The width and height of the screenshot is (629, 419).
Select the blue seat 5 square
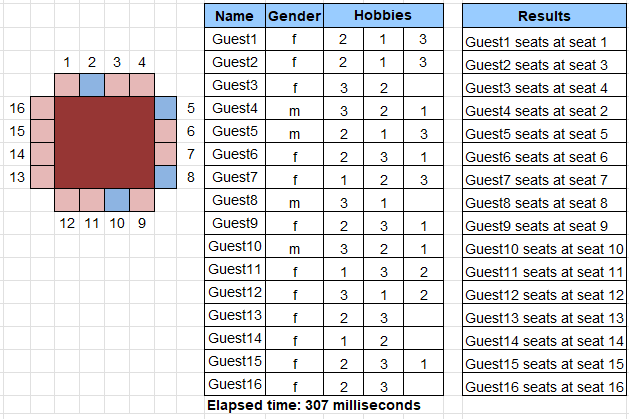click(166, 108)
